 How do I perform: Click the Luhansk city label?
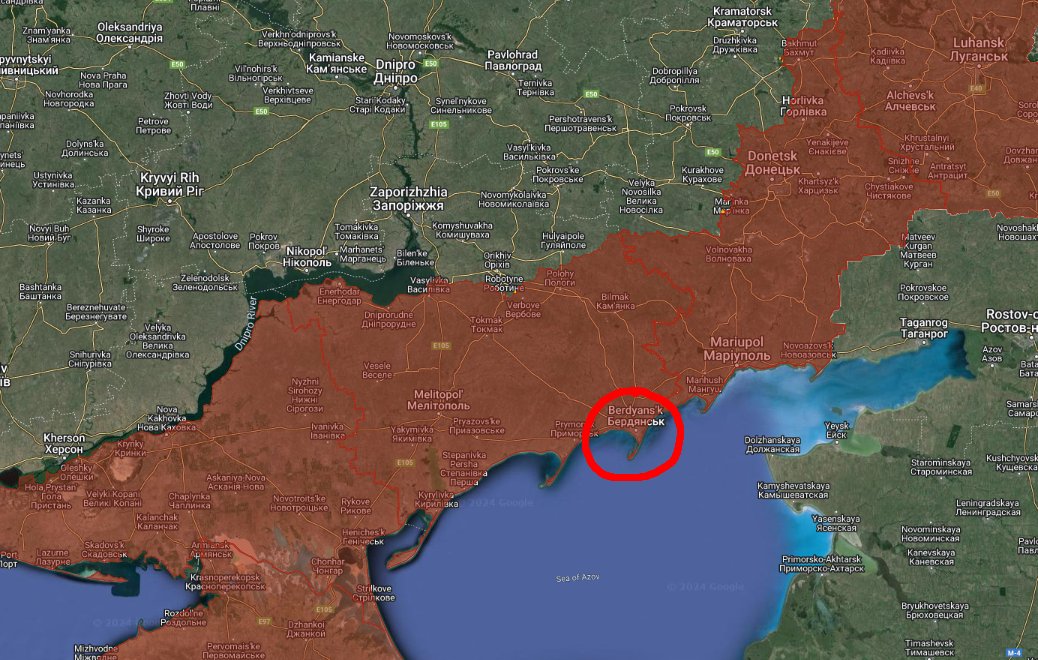click(978, 50)
